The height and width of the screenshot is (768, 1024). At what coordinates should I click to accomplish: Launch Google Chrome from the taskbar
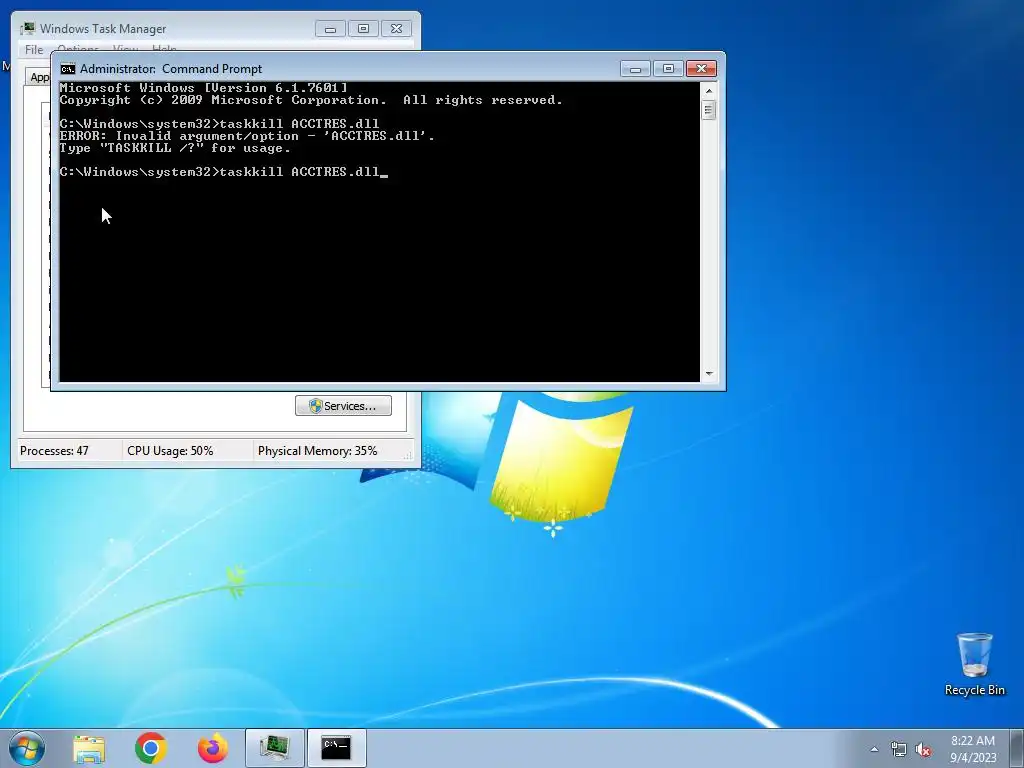click(x=151, y=748)
